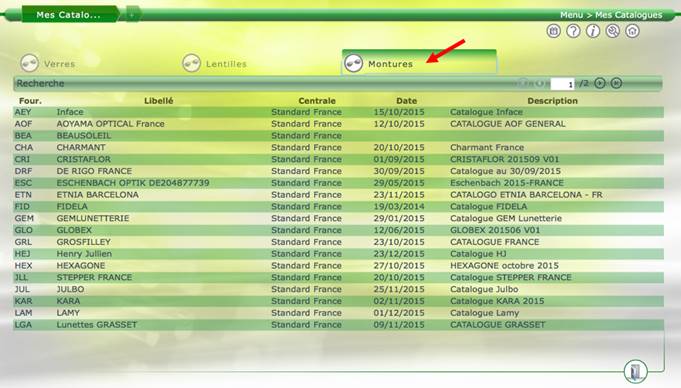Image resolution: width=681 pixels, height=388 pixels.
Task: Switch to the Verres tab
Action: (48, 63)
